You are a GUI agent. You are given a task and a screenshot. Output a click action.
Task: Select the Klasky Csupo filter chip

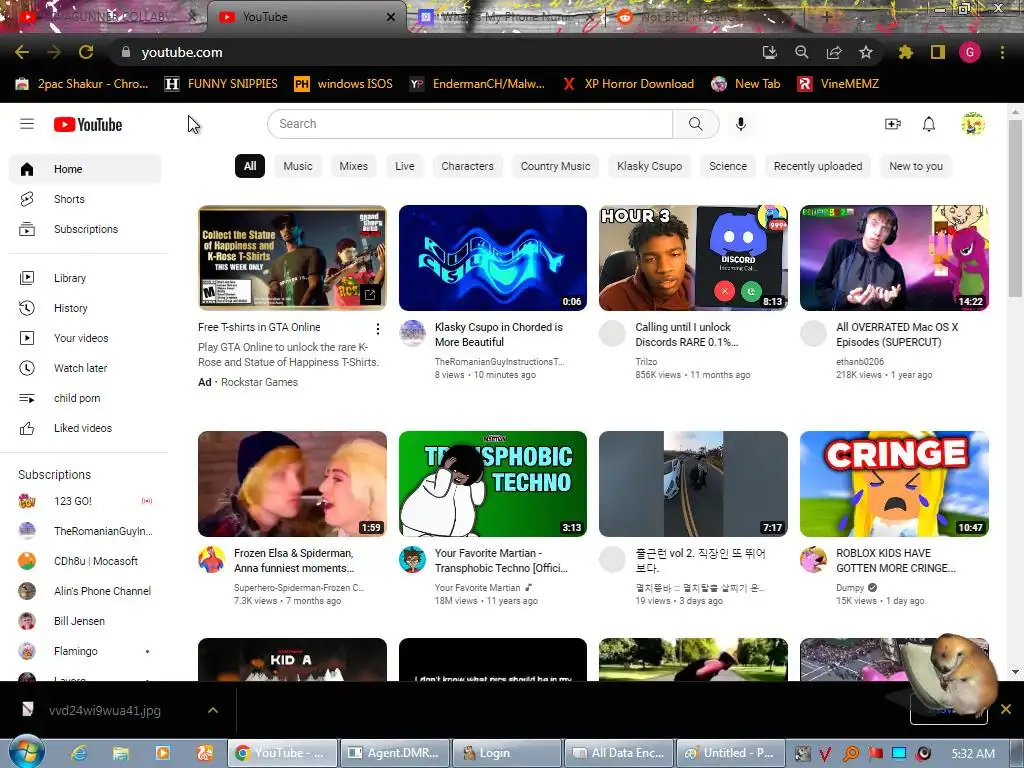(x=649, y=166)
